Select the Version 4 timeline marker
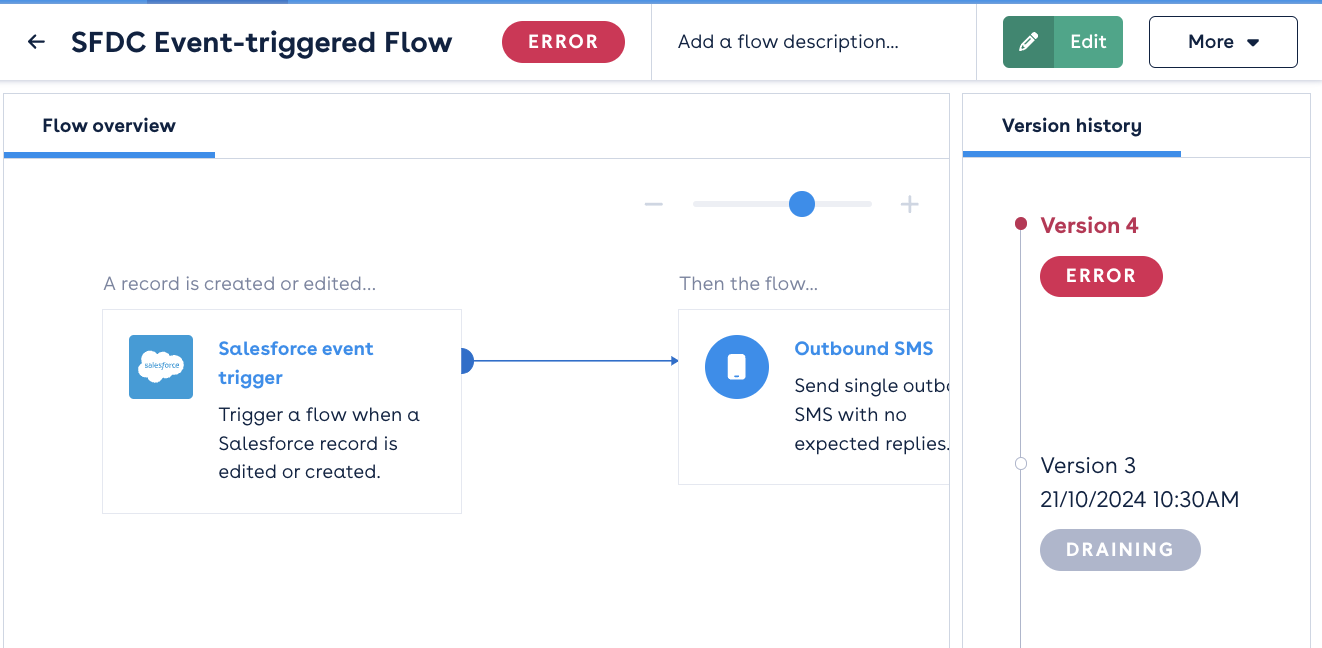This screenshot has width=1322, height=648. 1020,224
